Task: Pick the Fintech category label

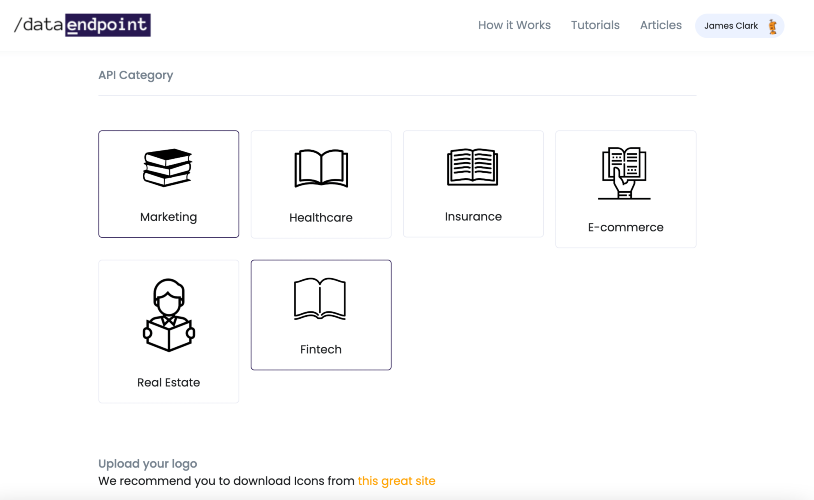Action: (321, 349)
